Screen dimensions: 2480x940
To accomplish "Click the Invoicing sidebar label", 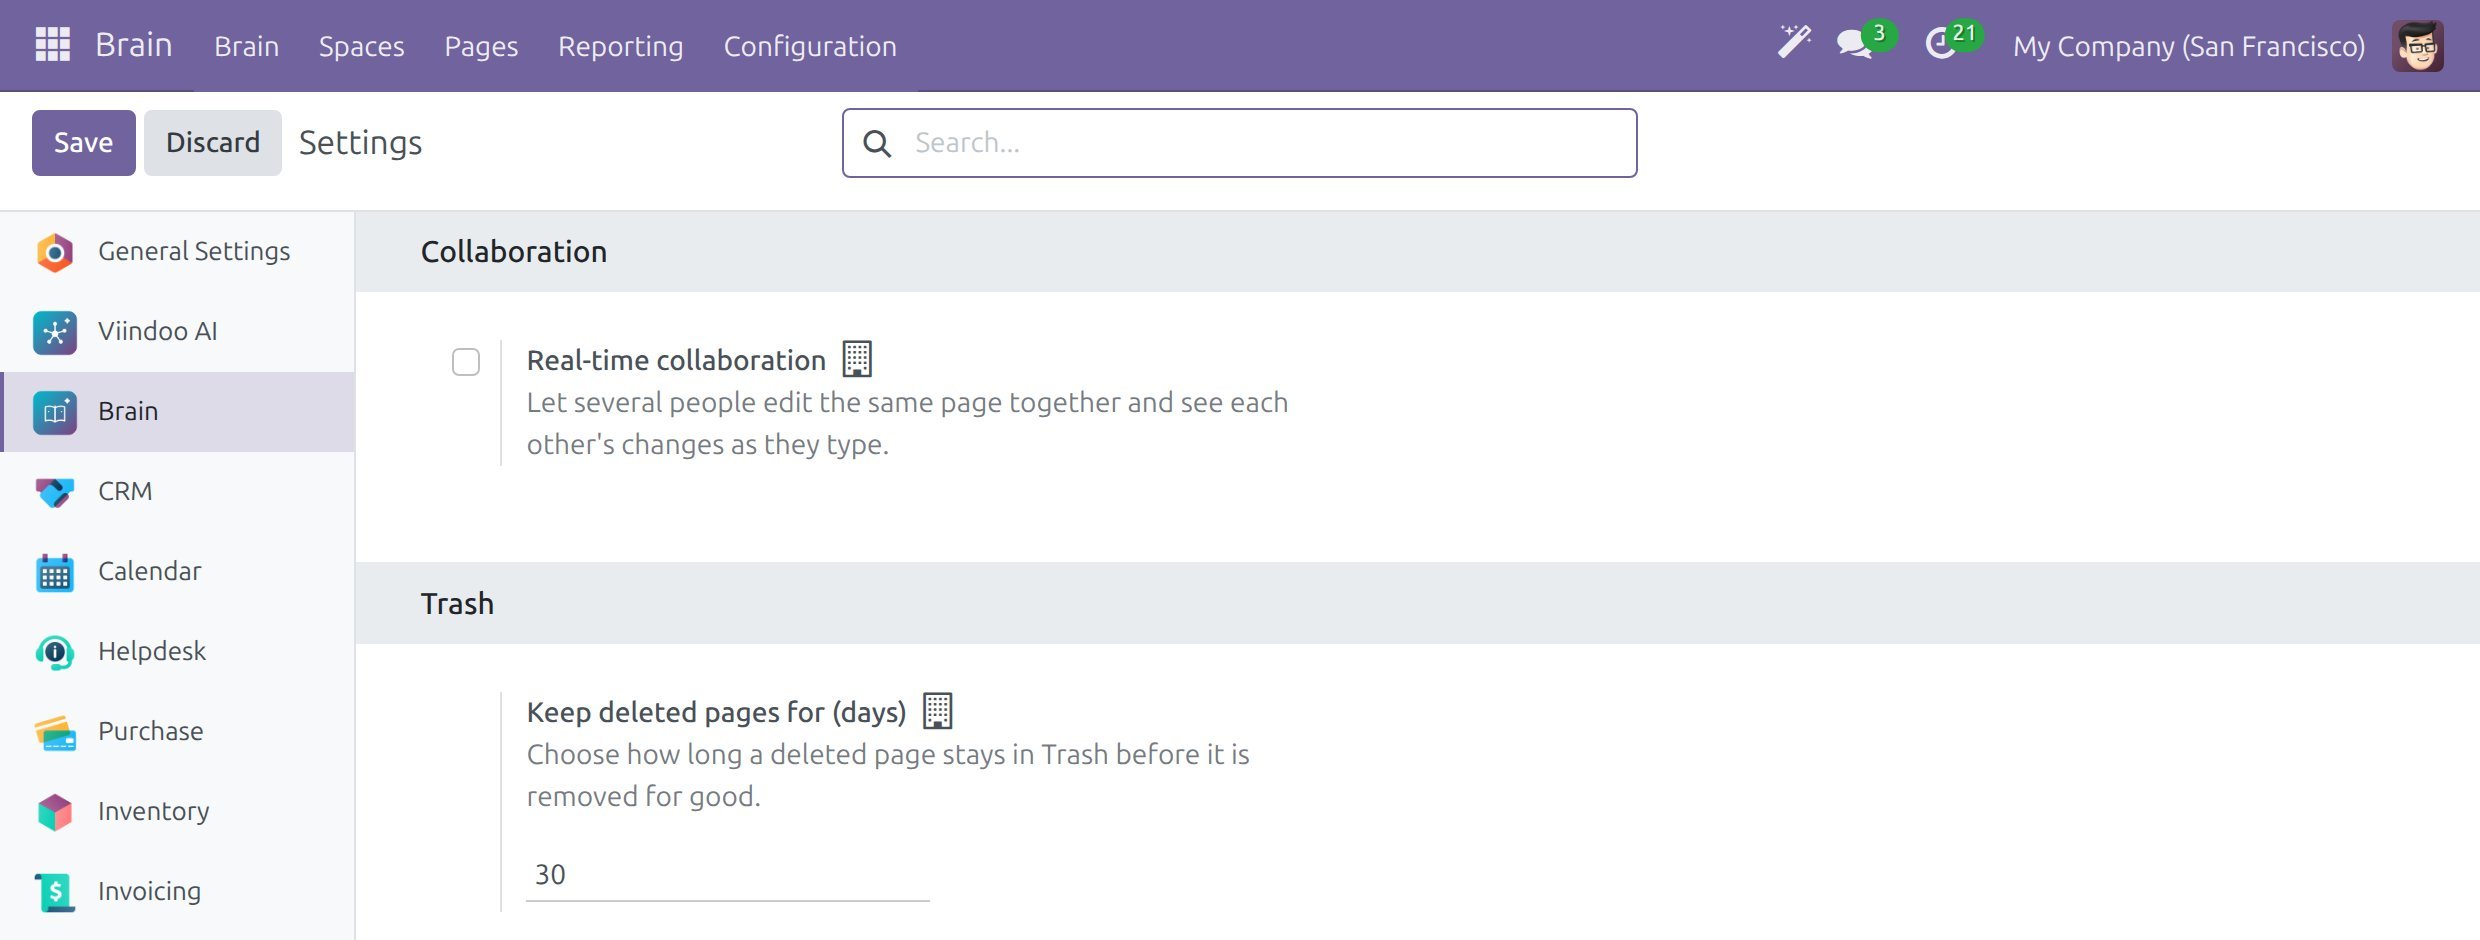I will coord(150,891).
